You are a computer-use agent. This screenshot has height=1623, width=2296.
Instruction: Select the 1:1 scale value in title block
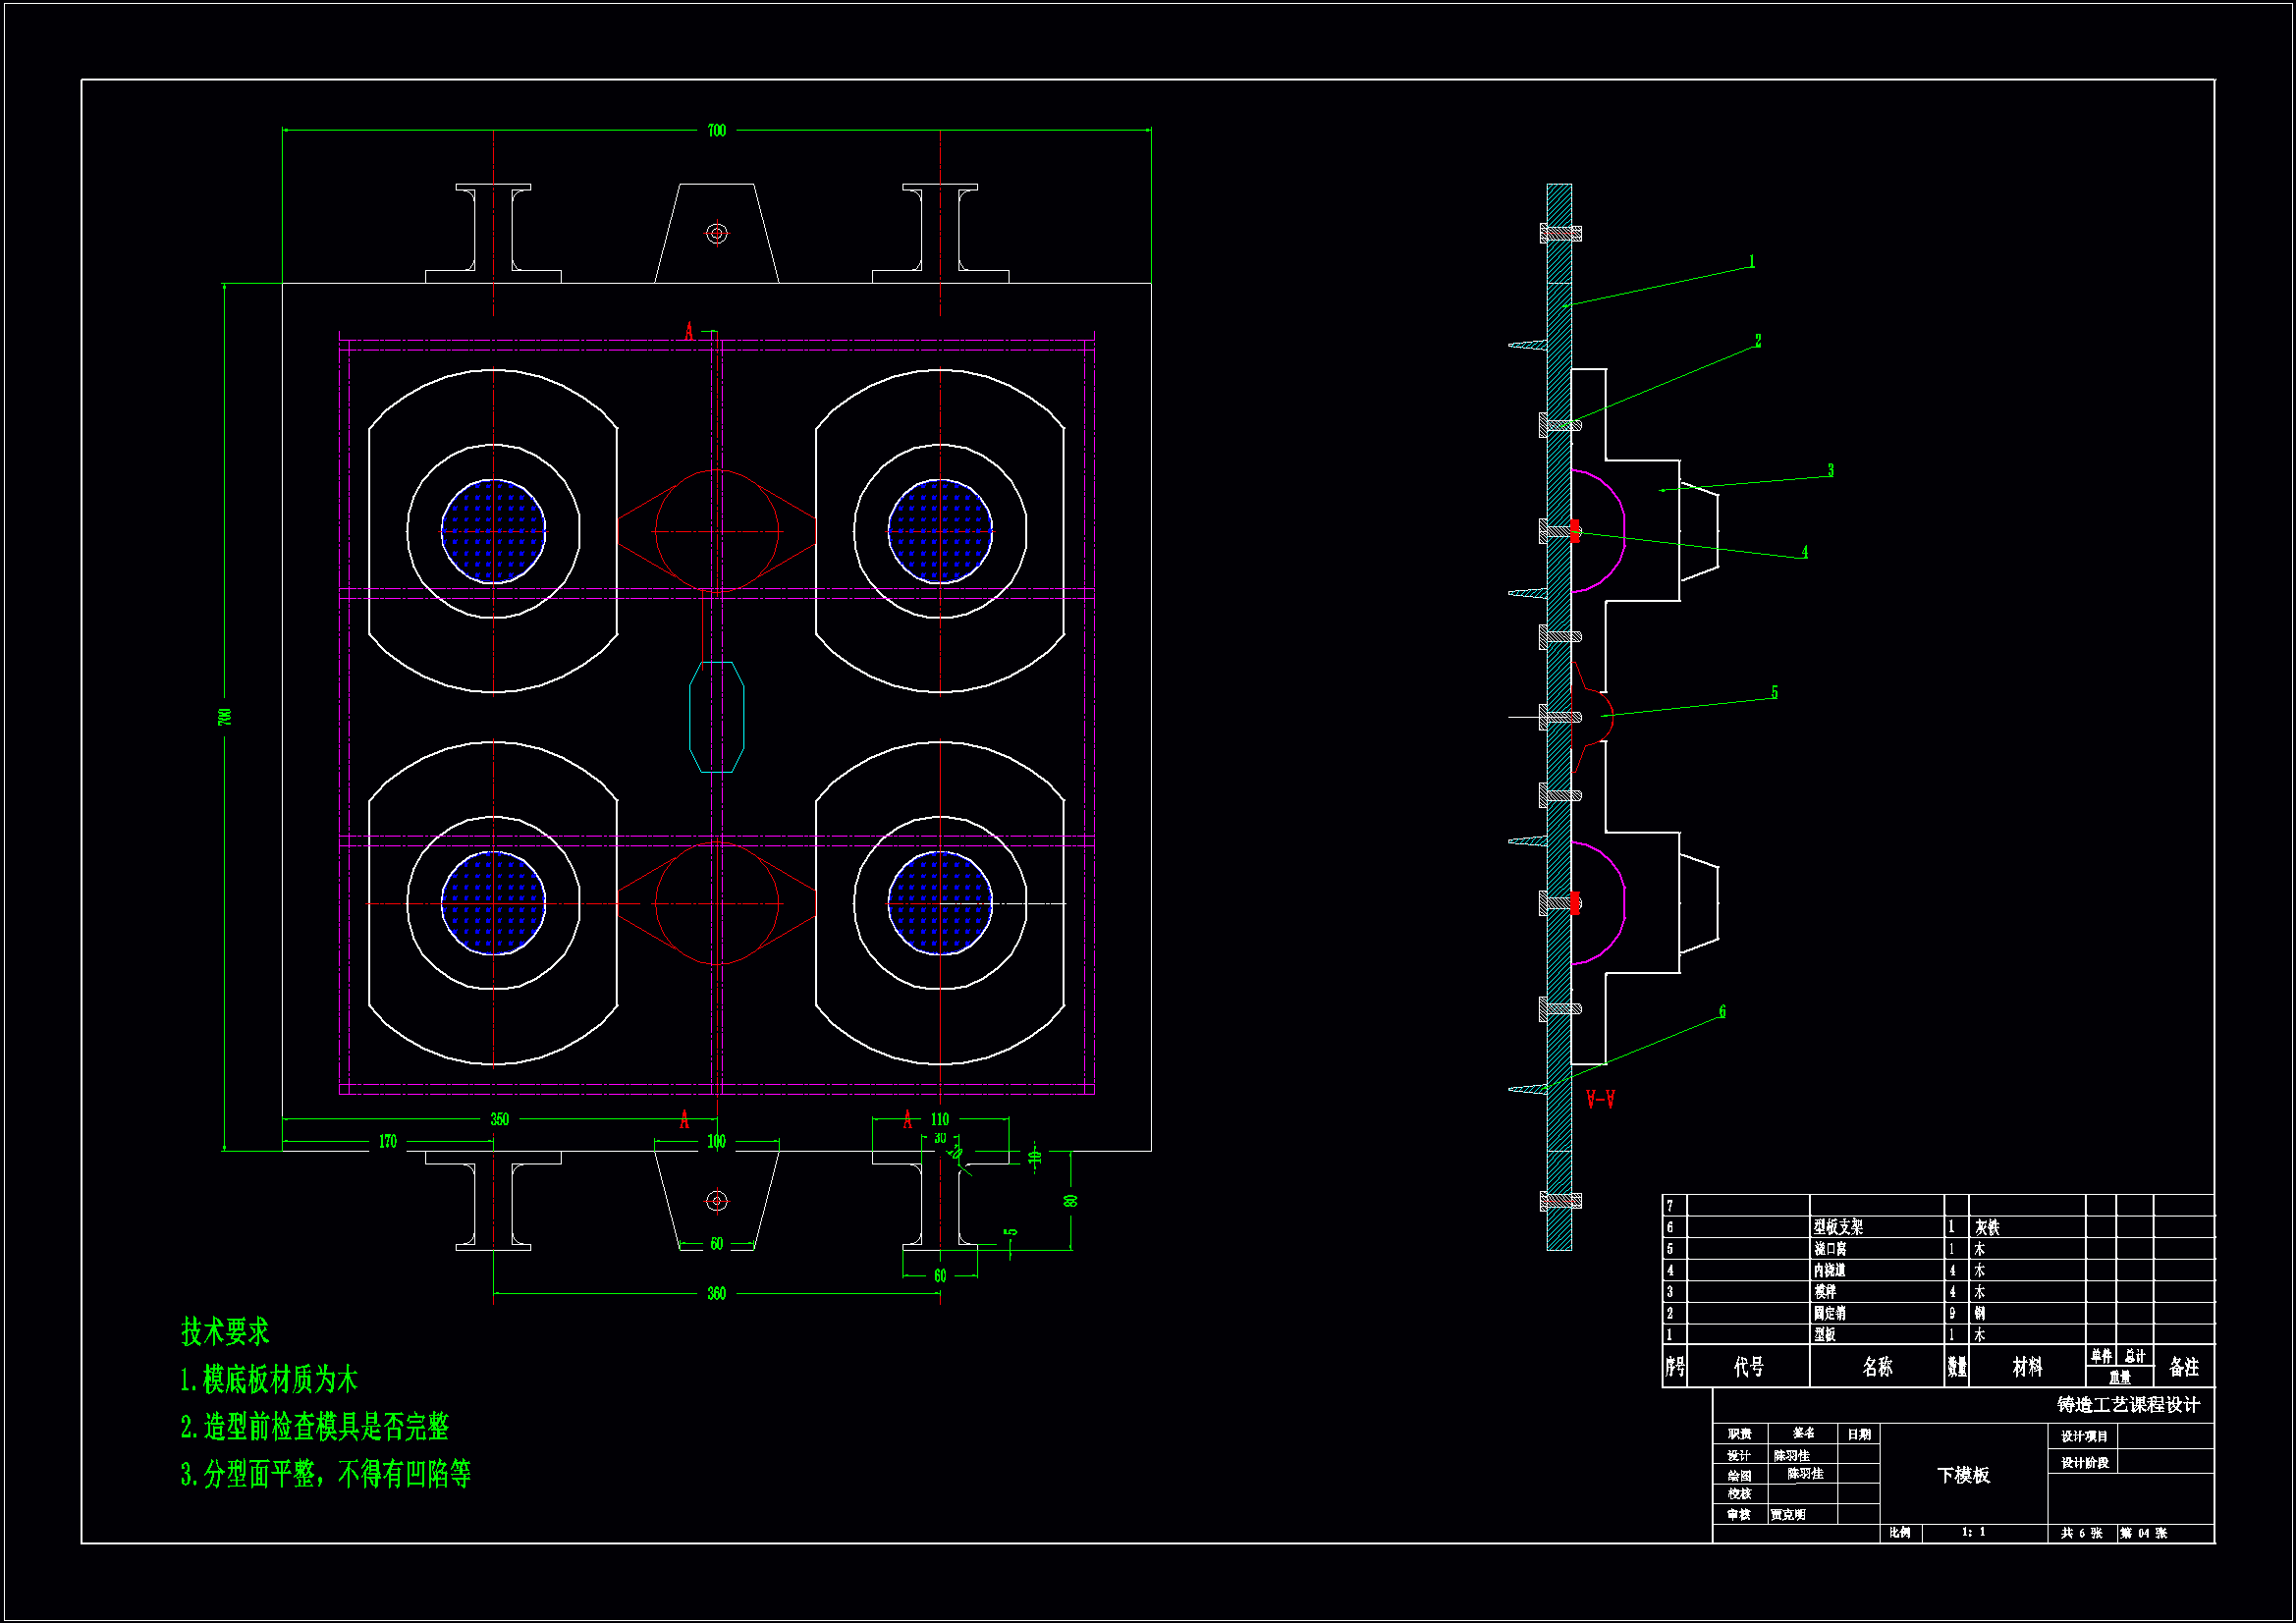pyautogui.click(x=1973, y=1533)
